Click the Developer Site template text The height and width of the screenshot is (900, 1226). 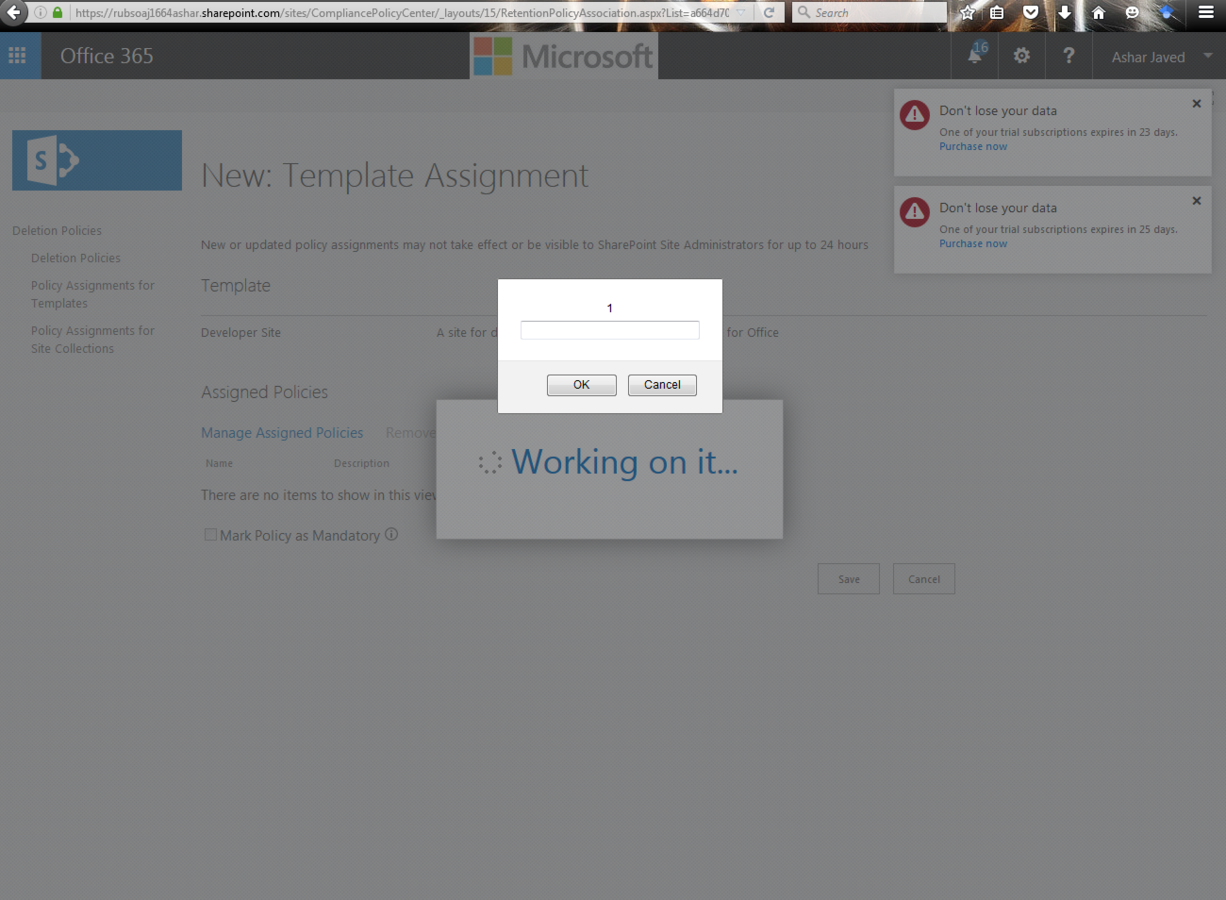[241, 332]
